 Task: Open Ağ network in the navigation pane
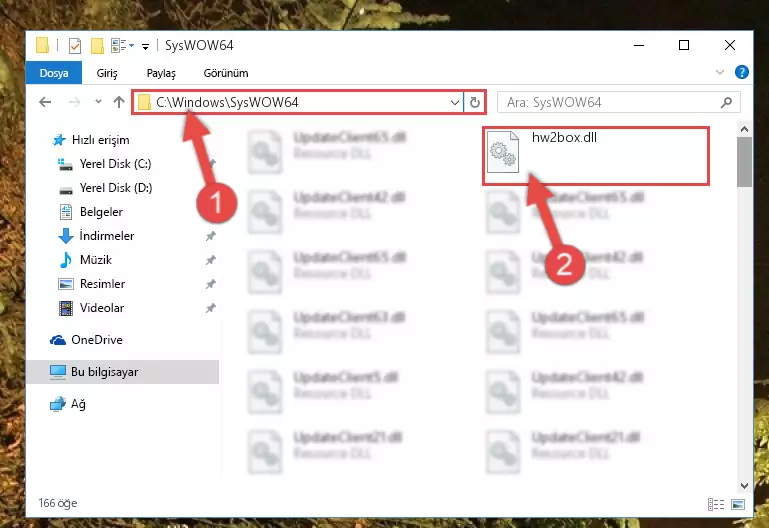68,404
